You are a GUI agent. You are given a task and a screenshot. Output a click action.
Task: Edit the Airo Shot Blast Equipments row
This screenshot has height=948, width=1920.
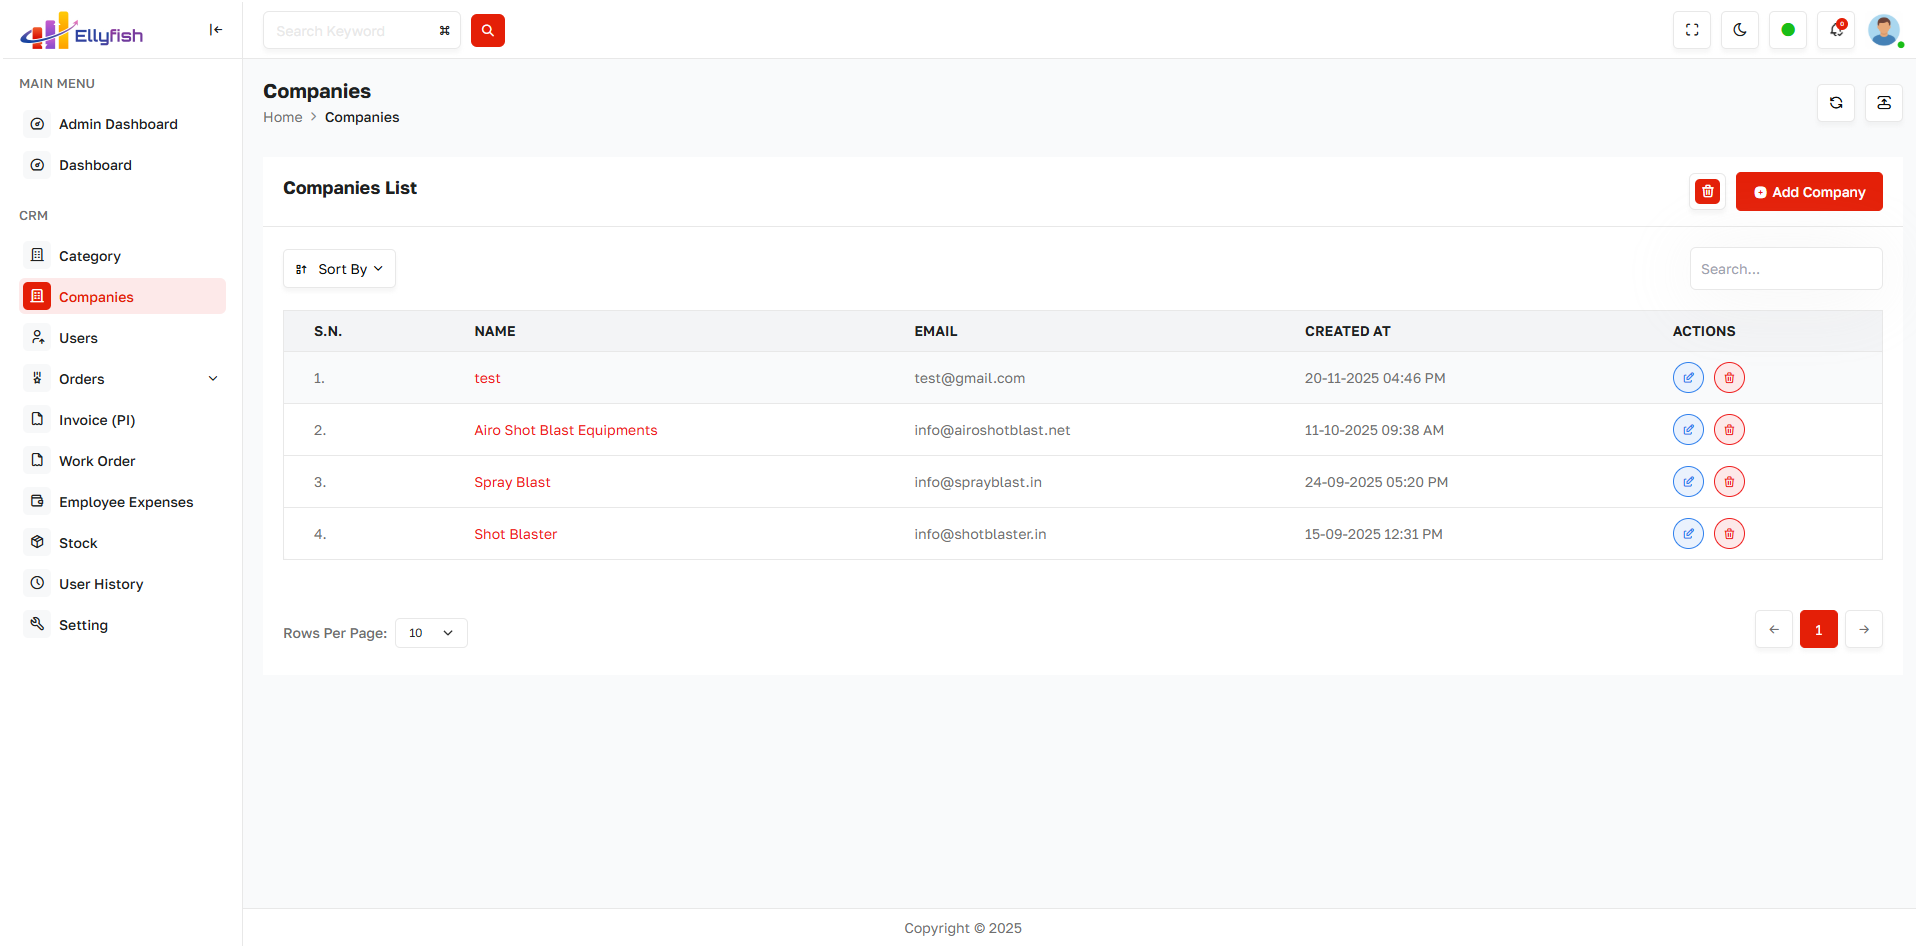pyautogui.click(x=1688, y=430)
